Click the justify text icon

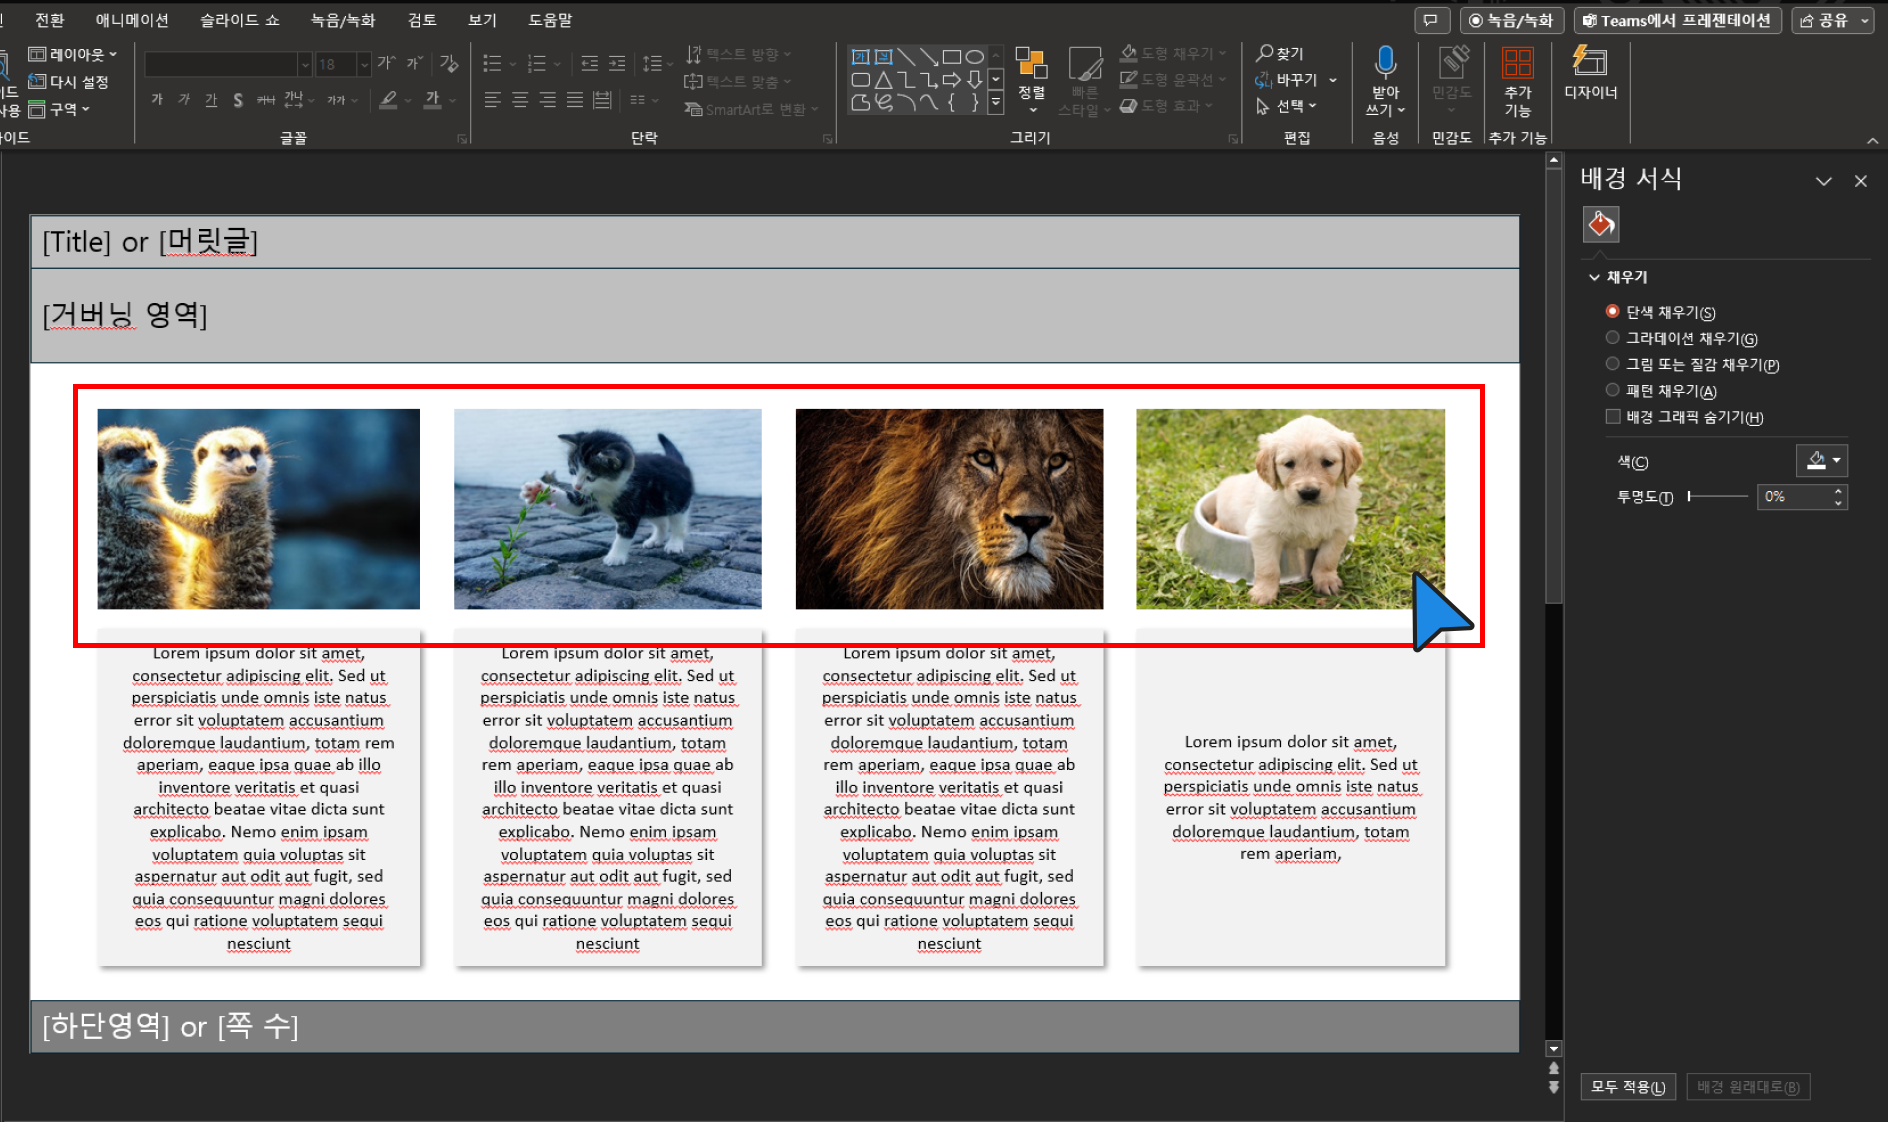click(x=574, y=100)
